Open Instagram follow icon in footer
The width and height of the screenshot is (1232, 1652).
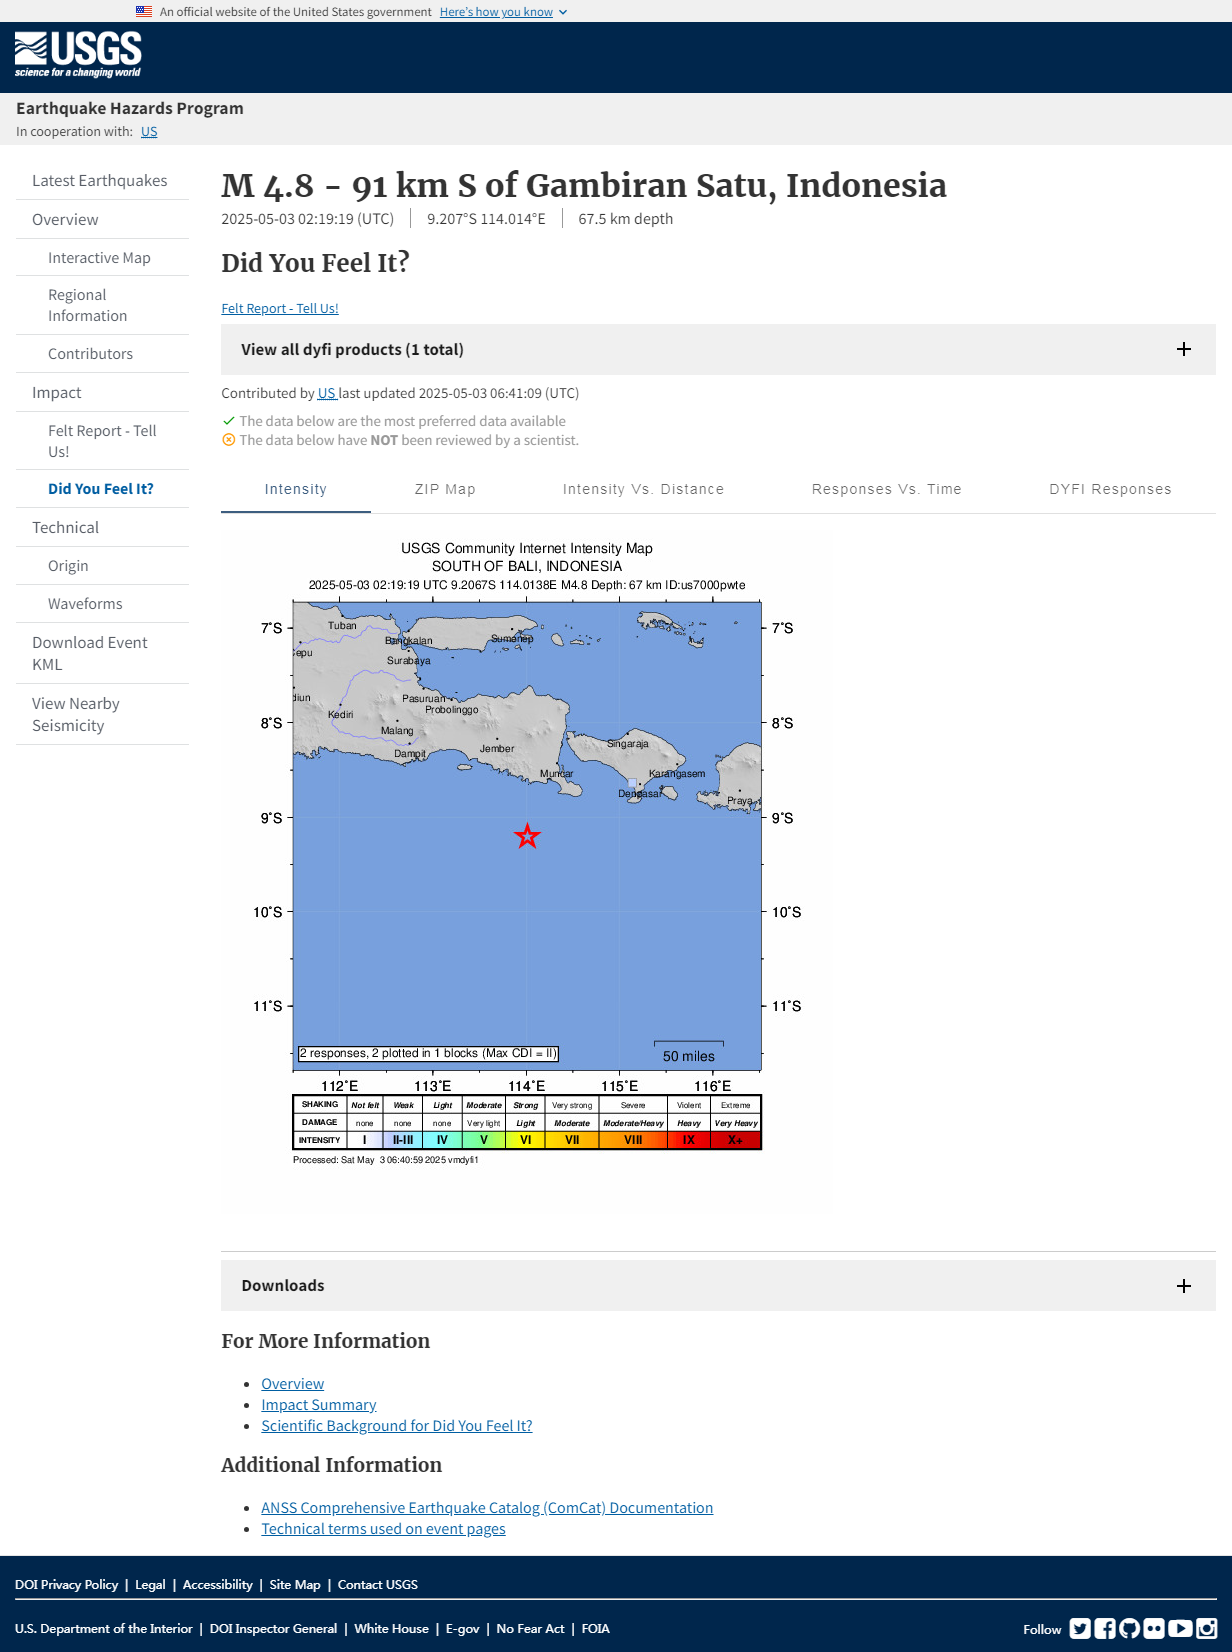(1207, 1629)
